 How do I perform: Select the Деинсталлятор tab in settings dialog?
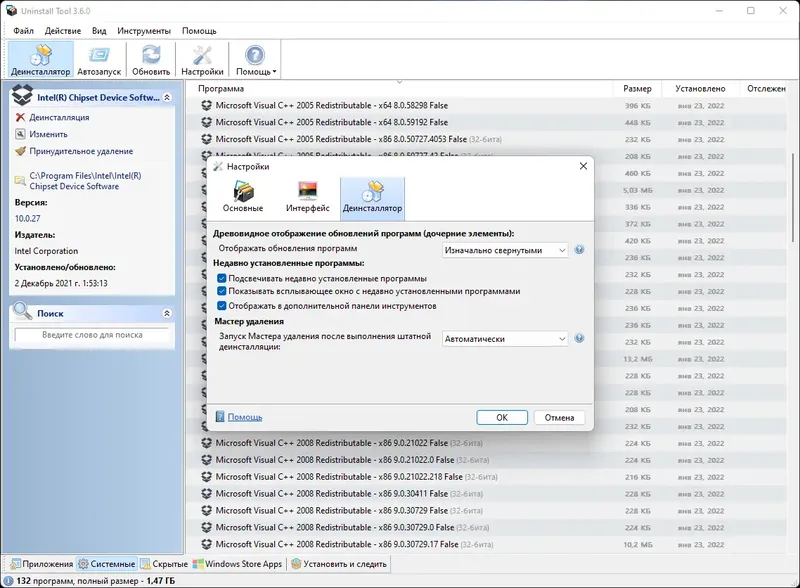coord(372,198)
